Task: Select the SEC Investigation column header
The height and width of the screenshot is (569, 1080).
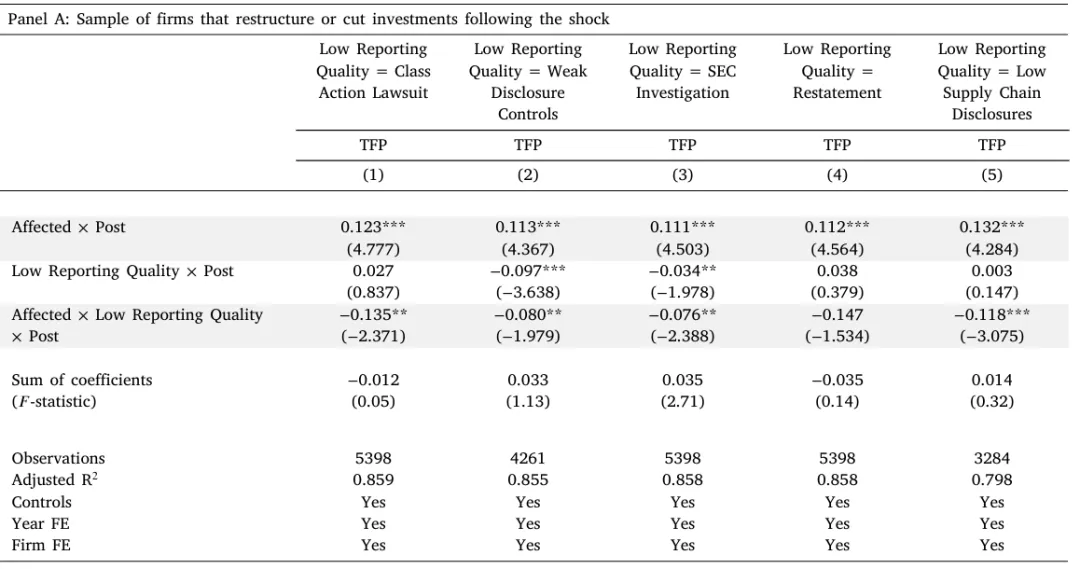Action: pyautogui.click(x=682, y=71)
